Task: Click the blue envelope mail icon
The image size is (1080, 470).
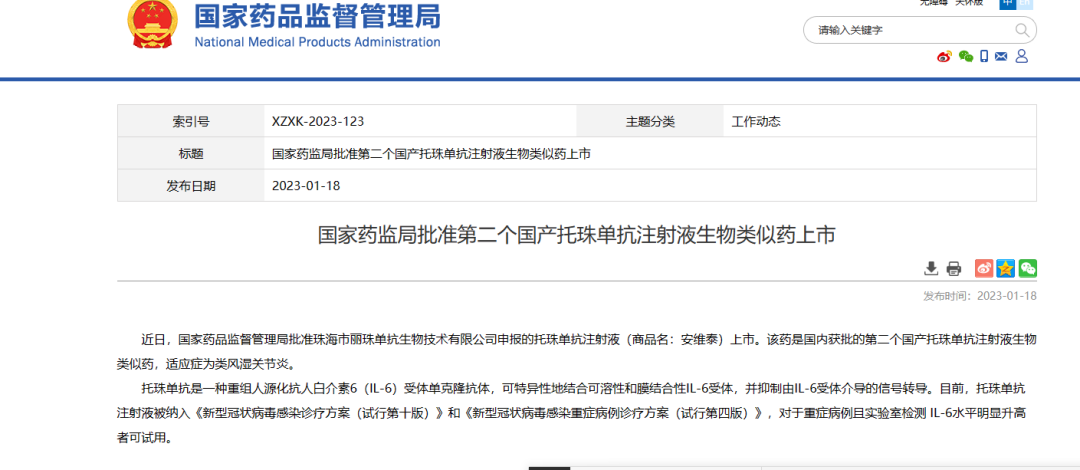Action: pos(1001,57)
